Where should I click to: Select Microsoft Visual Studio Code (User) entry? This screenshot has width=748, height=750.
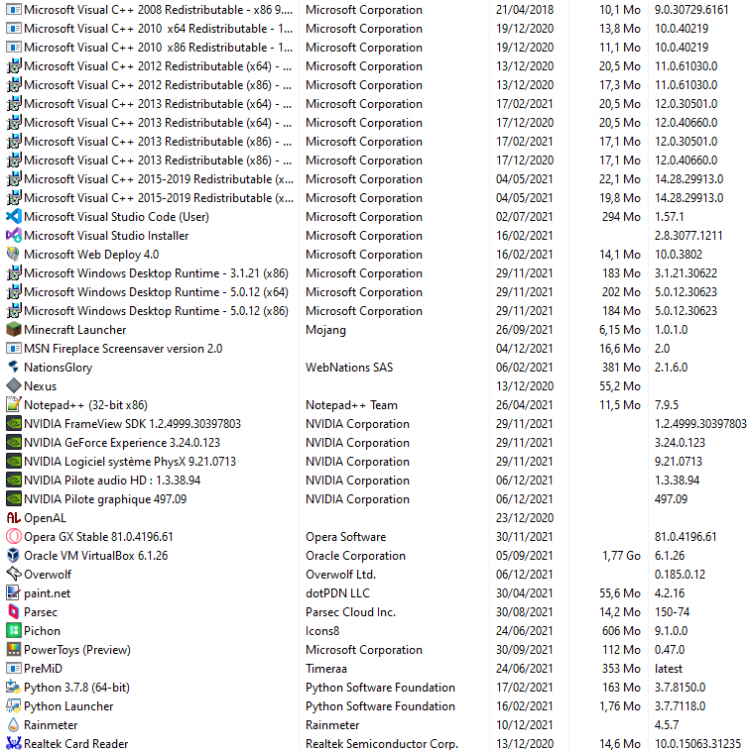374,217
